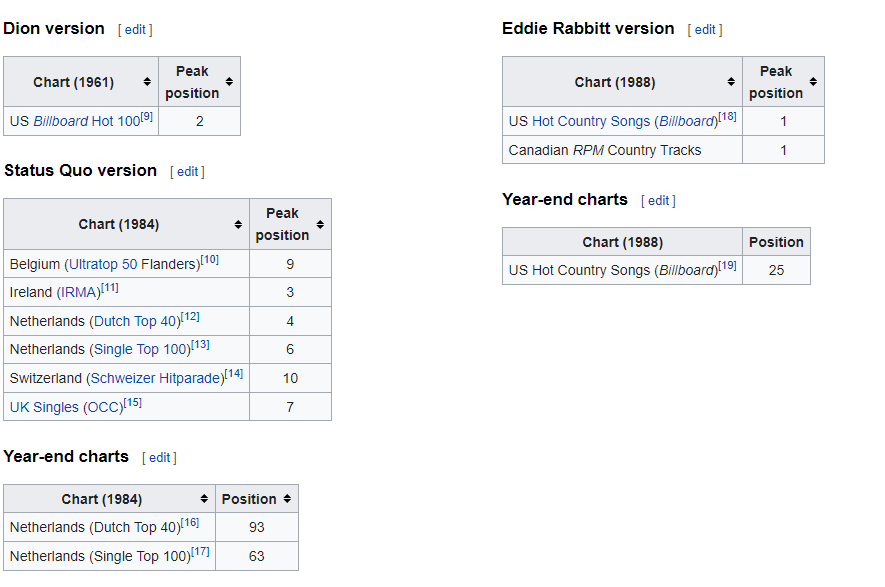Edit the Dion version section

pos(135,30)
